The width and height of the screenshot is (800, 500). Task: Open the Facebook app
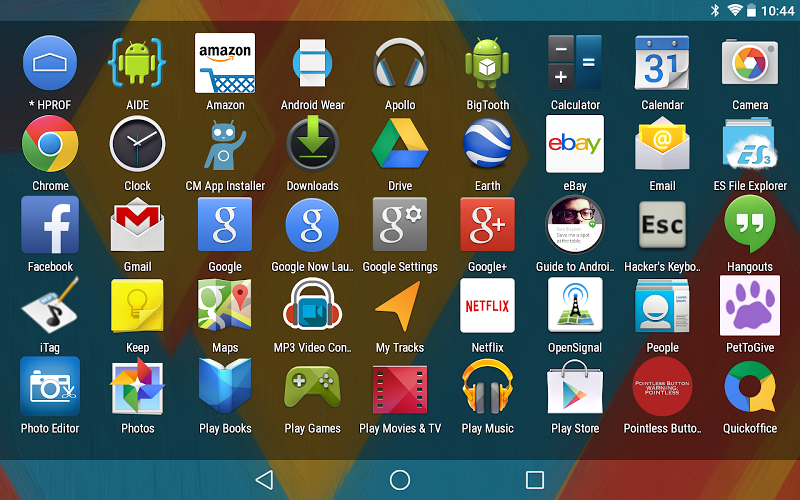(50, 224)
